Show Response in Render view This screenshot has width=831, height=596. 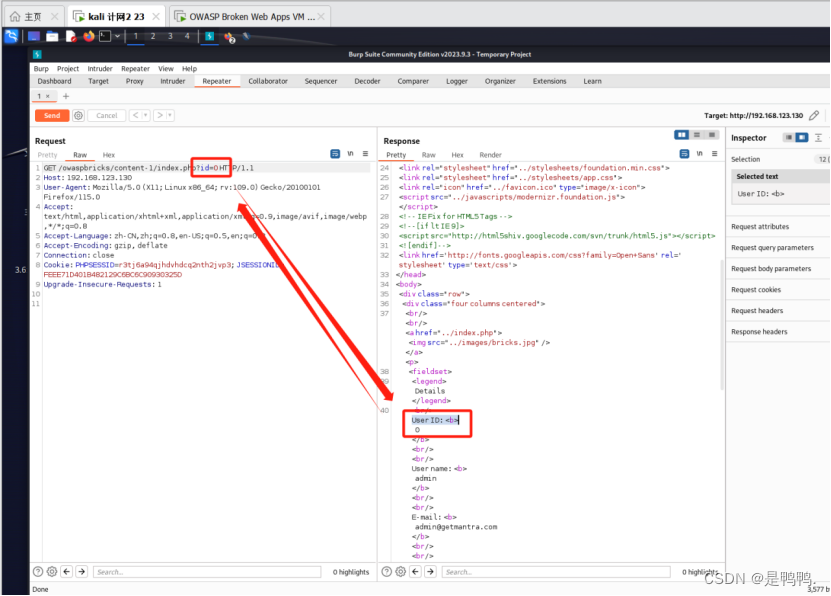point(490,155)
